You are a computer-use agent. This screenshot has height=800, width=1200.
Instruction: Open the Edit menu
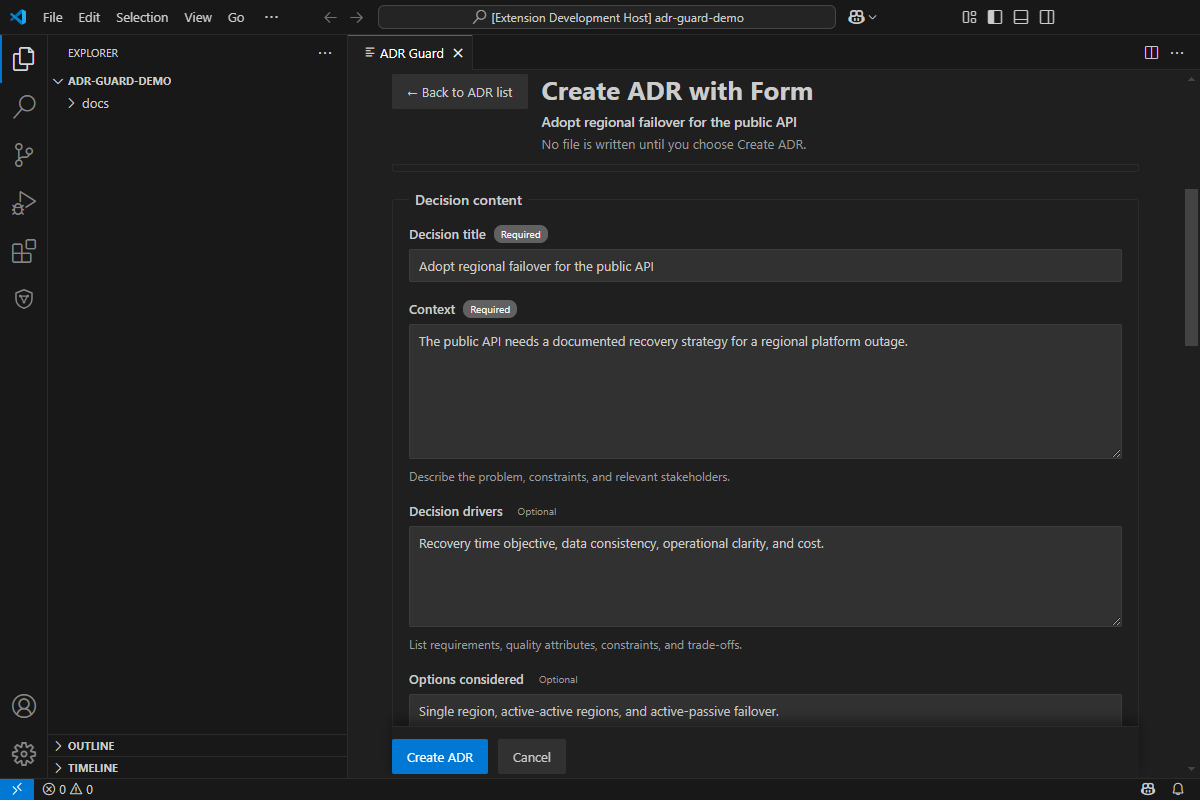pos(89,17)
